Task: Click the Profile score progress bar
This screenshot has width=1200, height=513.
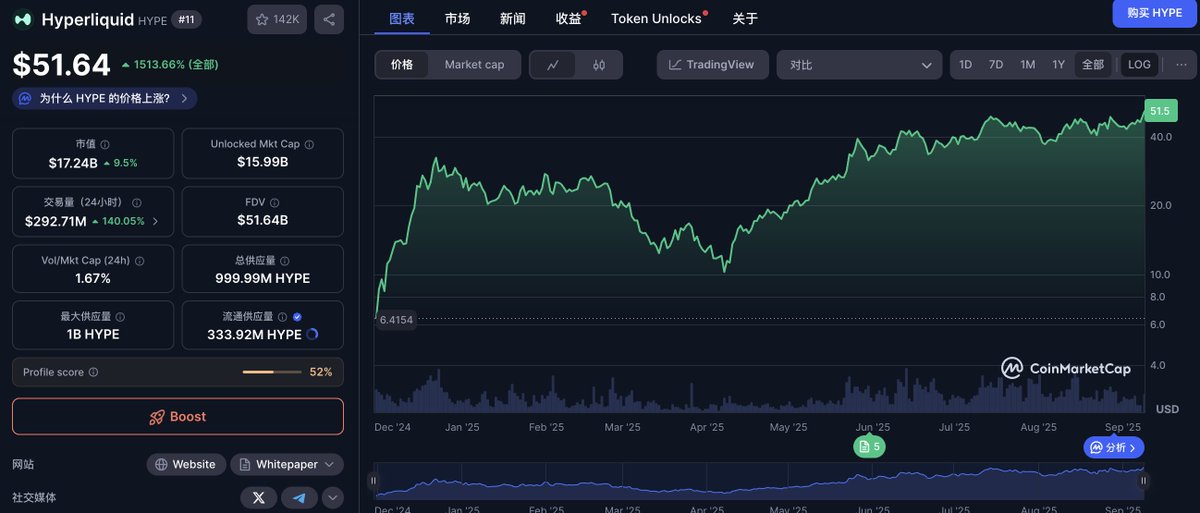Action: click(272, 372)
